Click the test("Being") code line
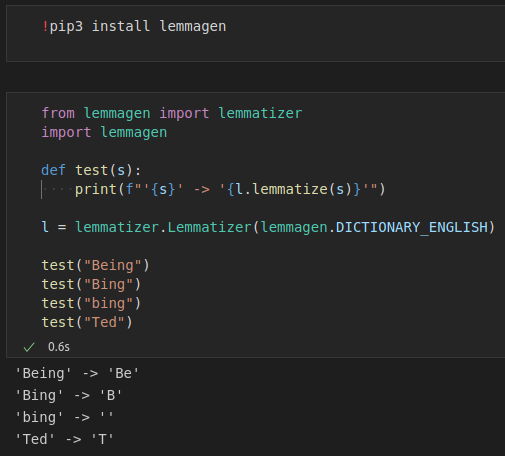Screen dimensions: 505x456 tap(95, 265)
